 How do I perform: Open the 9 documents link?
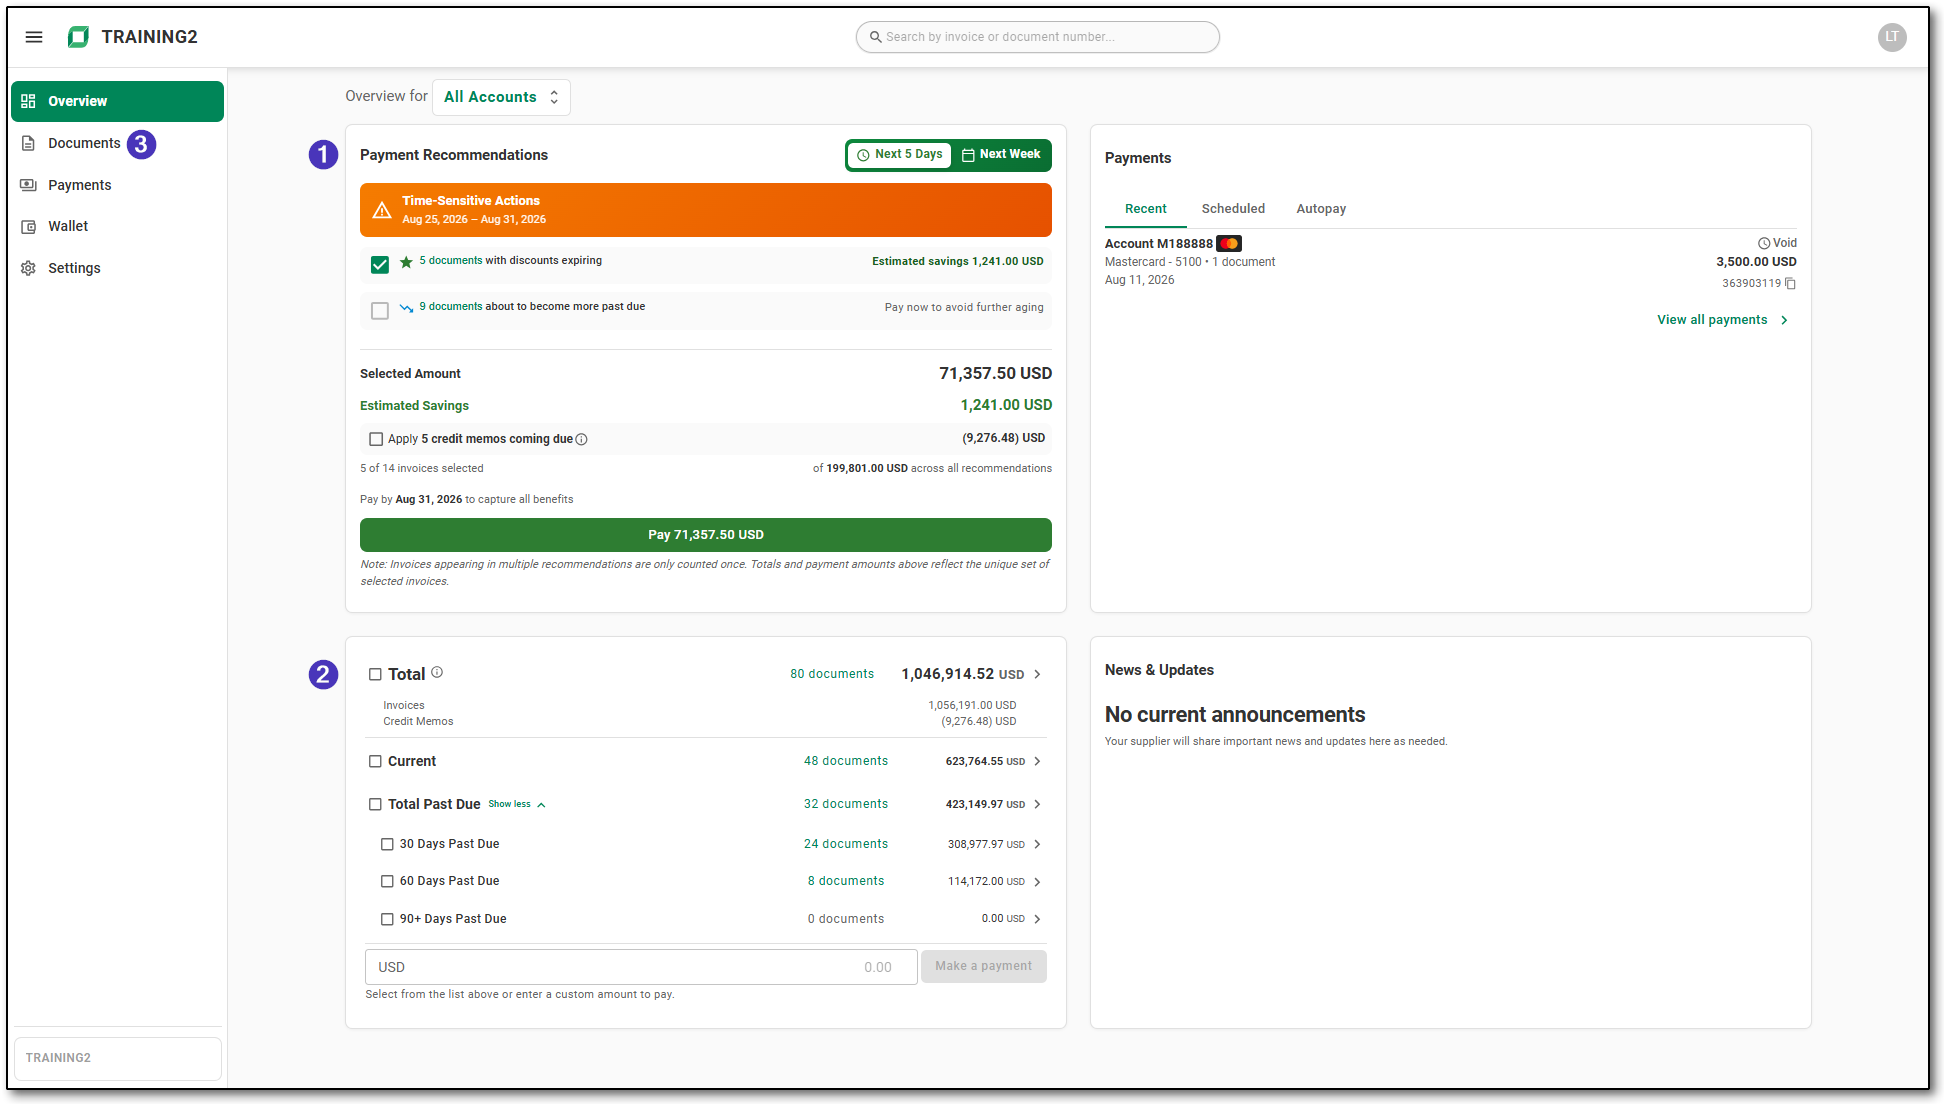451,306
